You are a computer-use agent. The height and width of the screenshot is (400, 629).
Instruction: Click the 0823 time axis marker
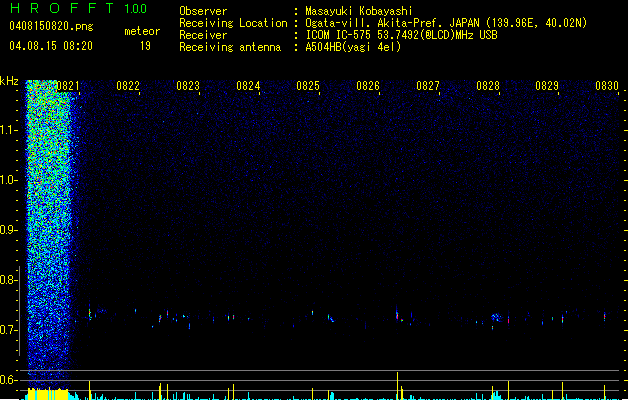188,86
